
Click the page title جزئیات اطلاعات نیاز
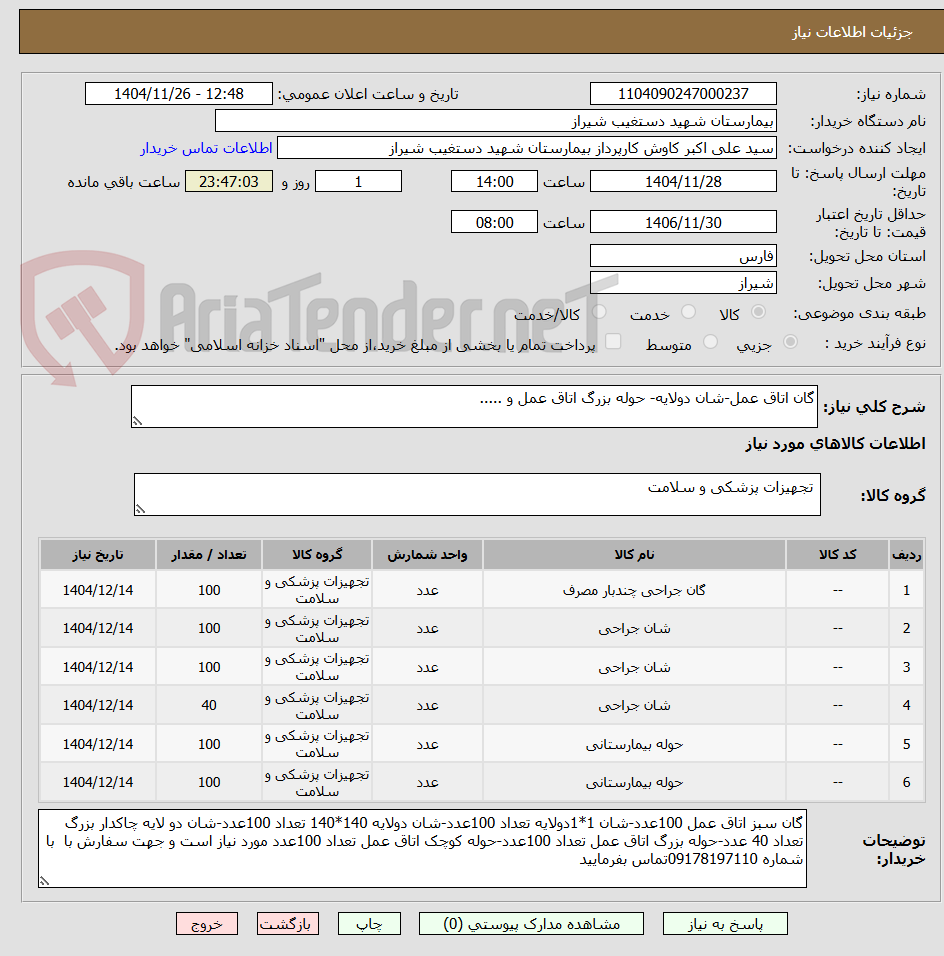pyautogui.click(x=852, y=32)
